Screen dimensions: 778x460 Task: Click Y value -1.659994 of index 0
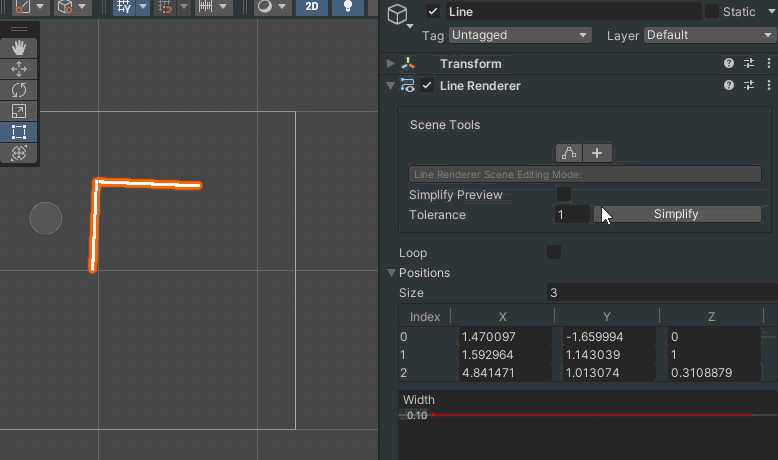click(x=609, y=337)
